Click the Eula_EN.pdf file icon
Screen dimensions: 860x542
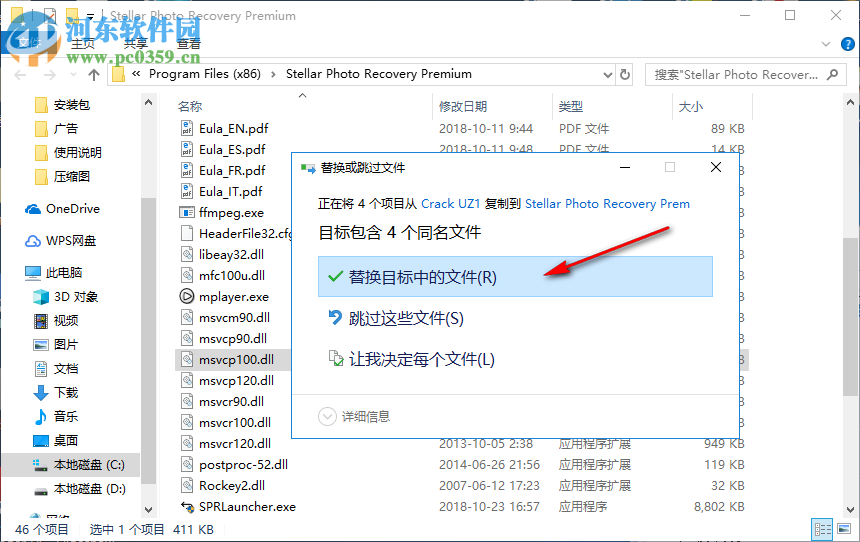[x=187, y=128]
